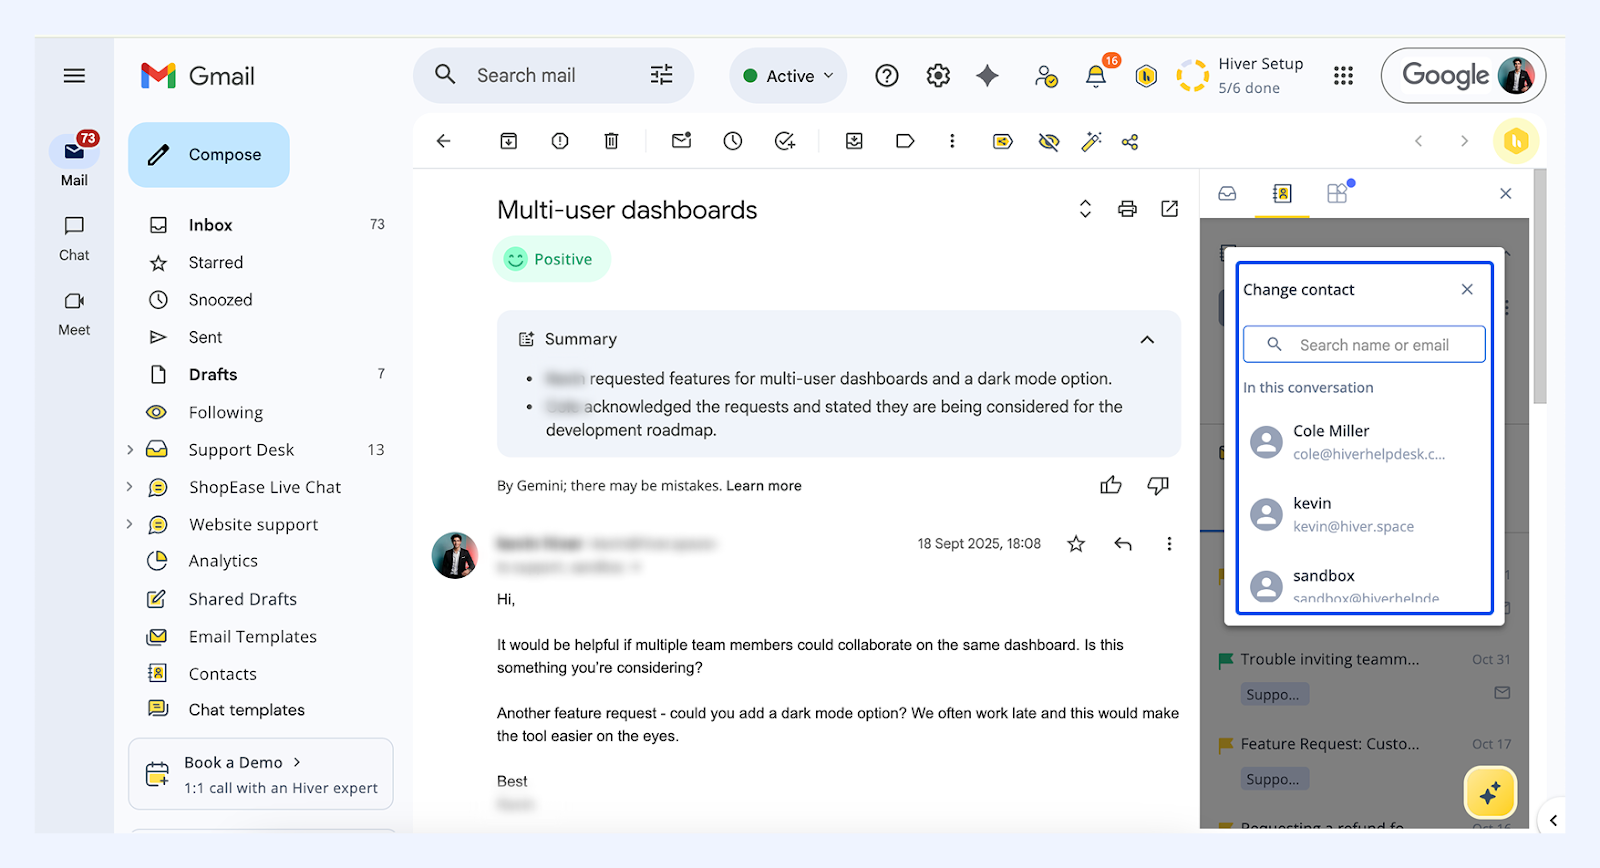The image size is (1600, 868).
Task: Open more options for the message
Action: pos(1169,544)
